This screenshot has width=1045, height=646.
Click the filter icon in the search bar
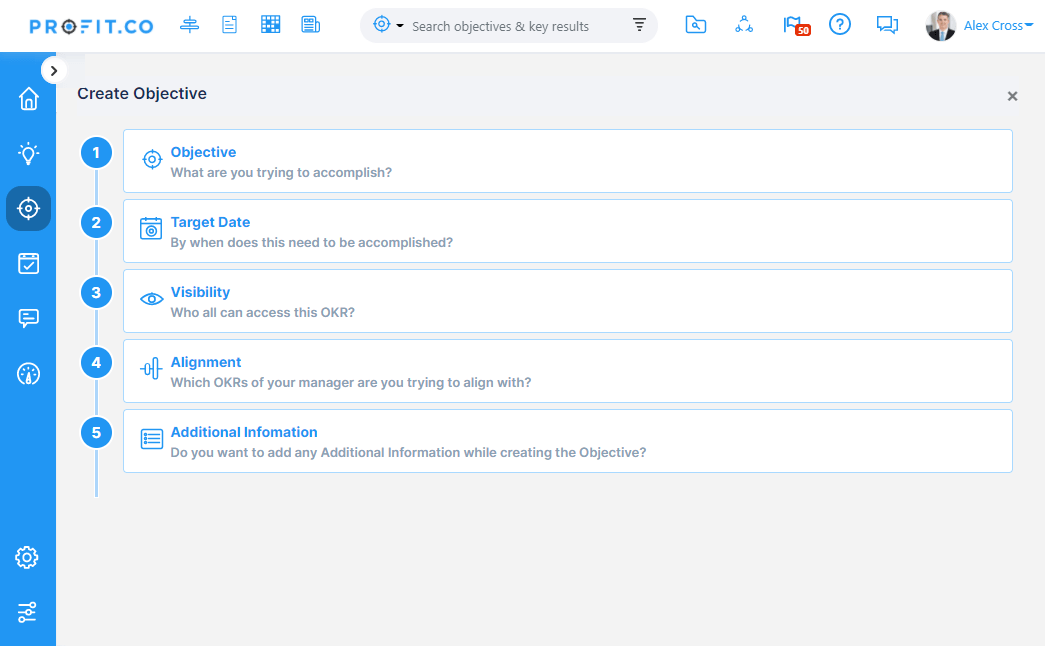tap(639, 25)
